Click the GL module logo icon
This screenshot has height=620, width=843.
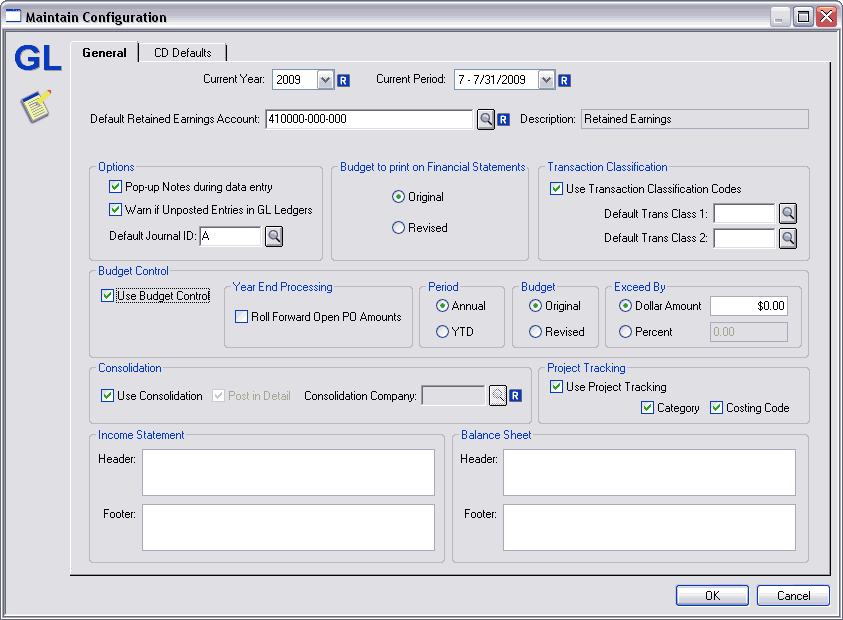[x=38, y=58]
